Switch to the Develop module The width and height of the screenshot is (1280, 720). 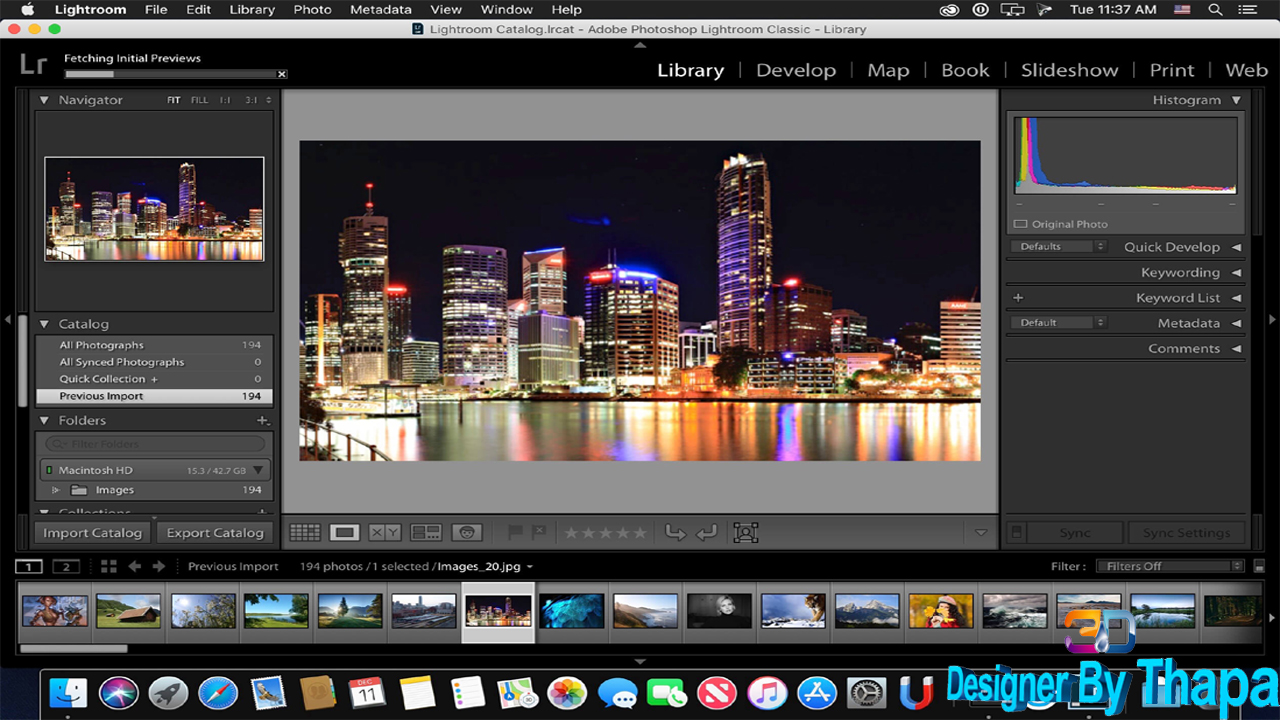tap(796, 70)
